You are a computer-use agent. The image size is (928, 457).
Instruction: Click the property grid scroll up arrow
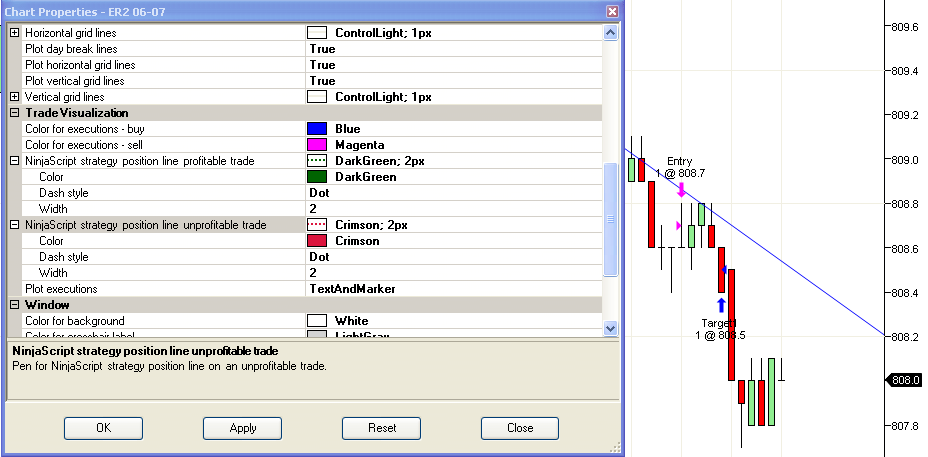[611, 33]
